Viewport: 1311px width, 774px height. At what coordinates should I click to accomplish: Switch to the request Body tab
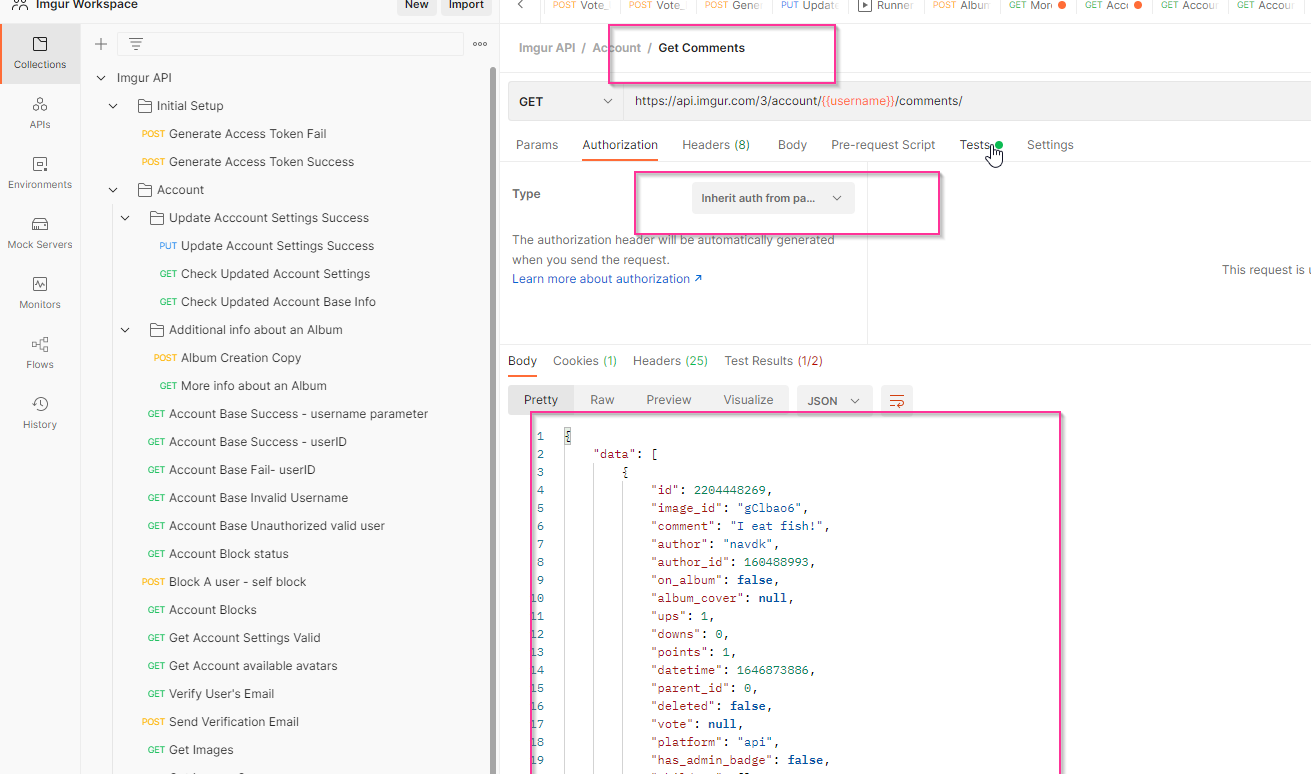tap(792, 145)
